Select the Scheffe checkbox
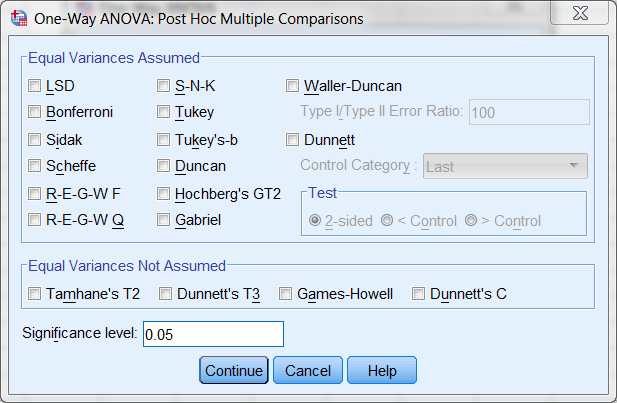This screenshot has width=617, height=403. [x=35, y=166]
